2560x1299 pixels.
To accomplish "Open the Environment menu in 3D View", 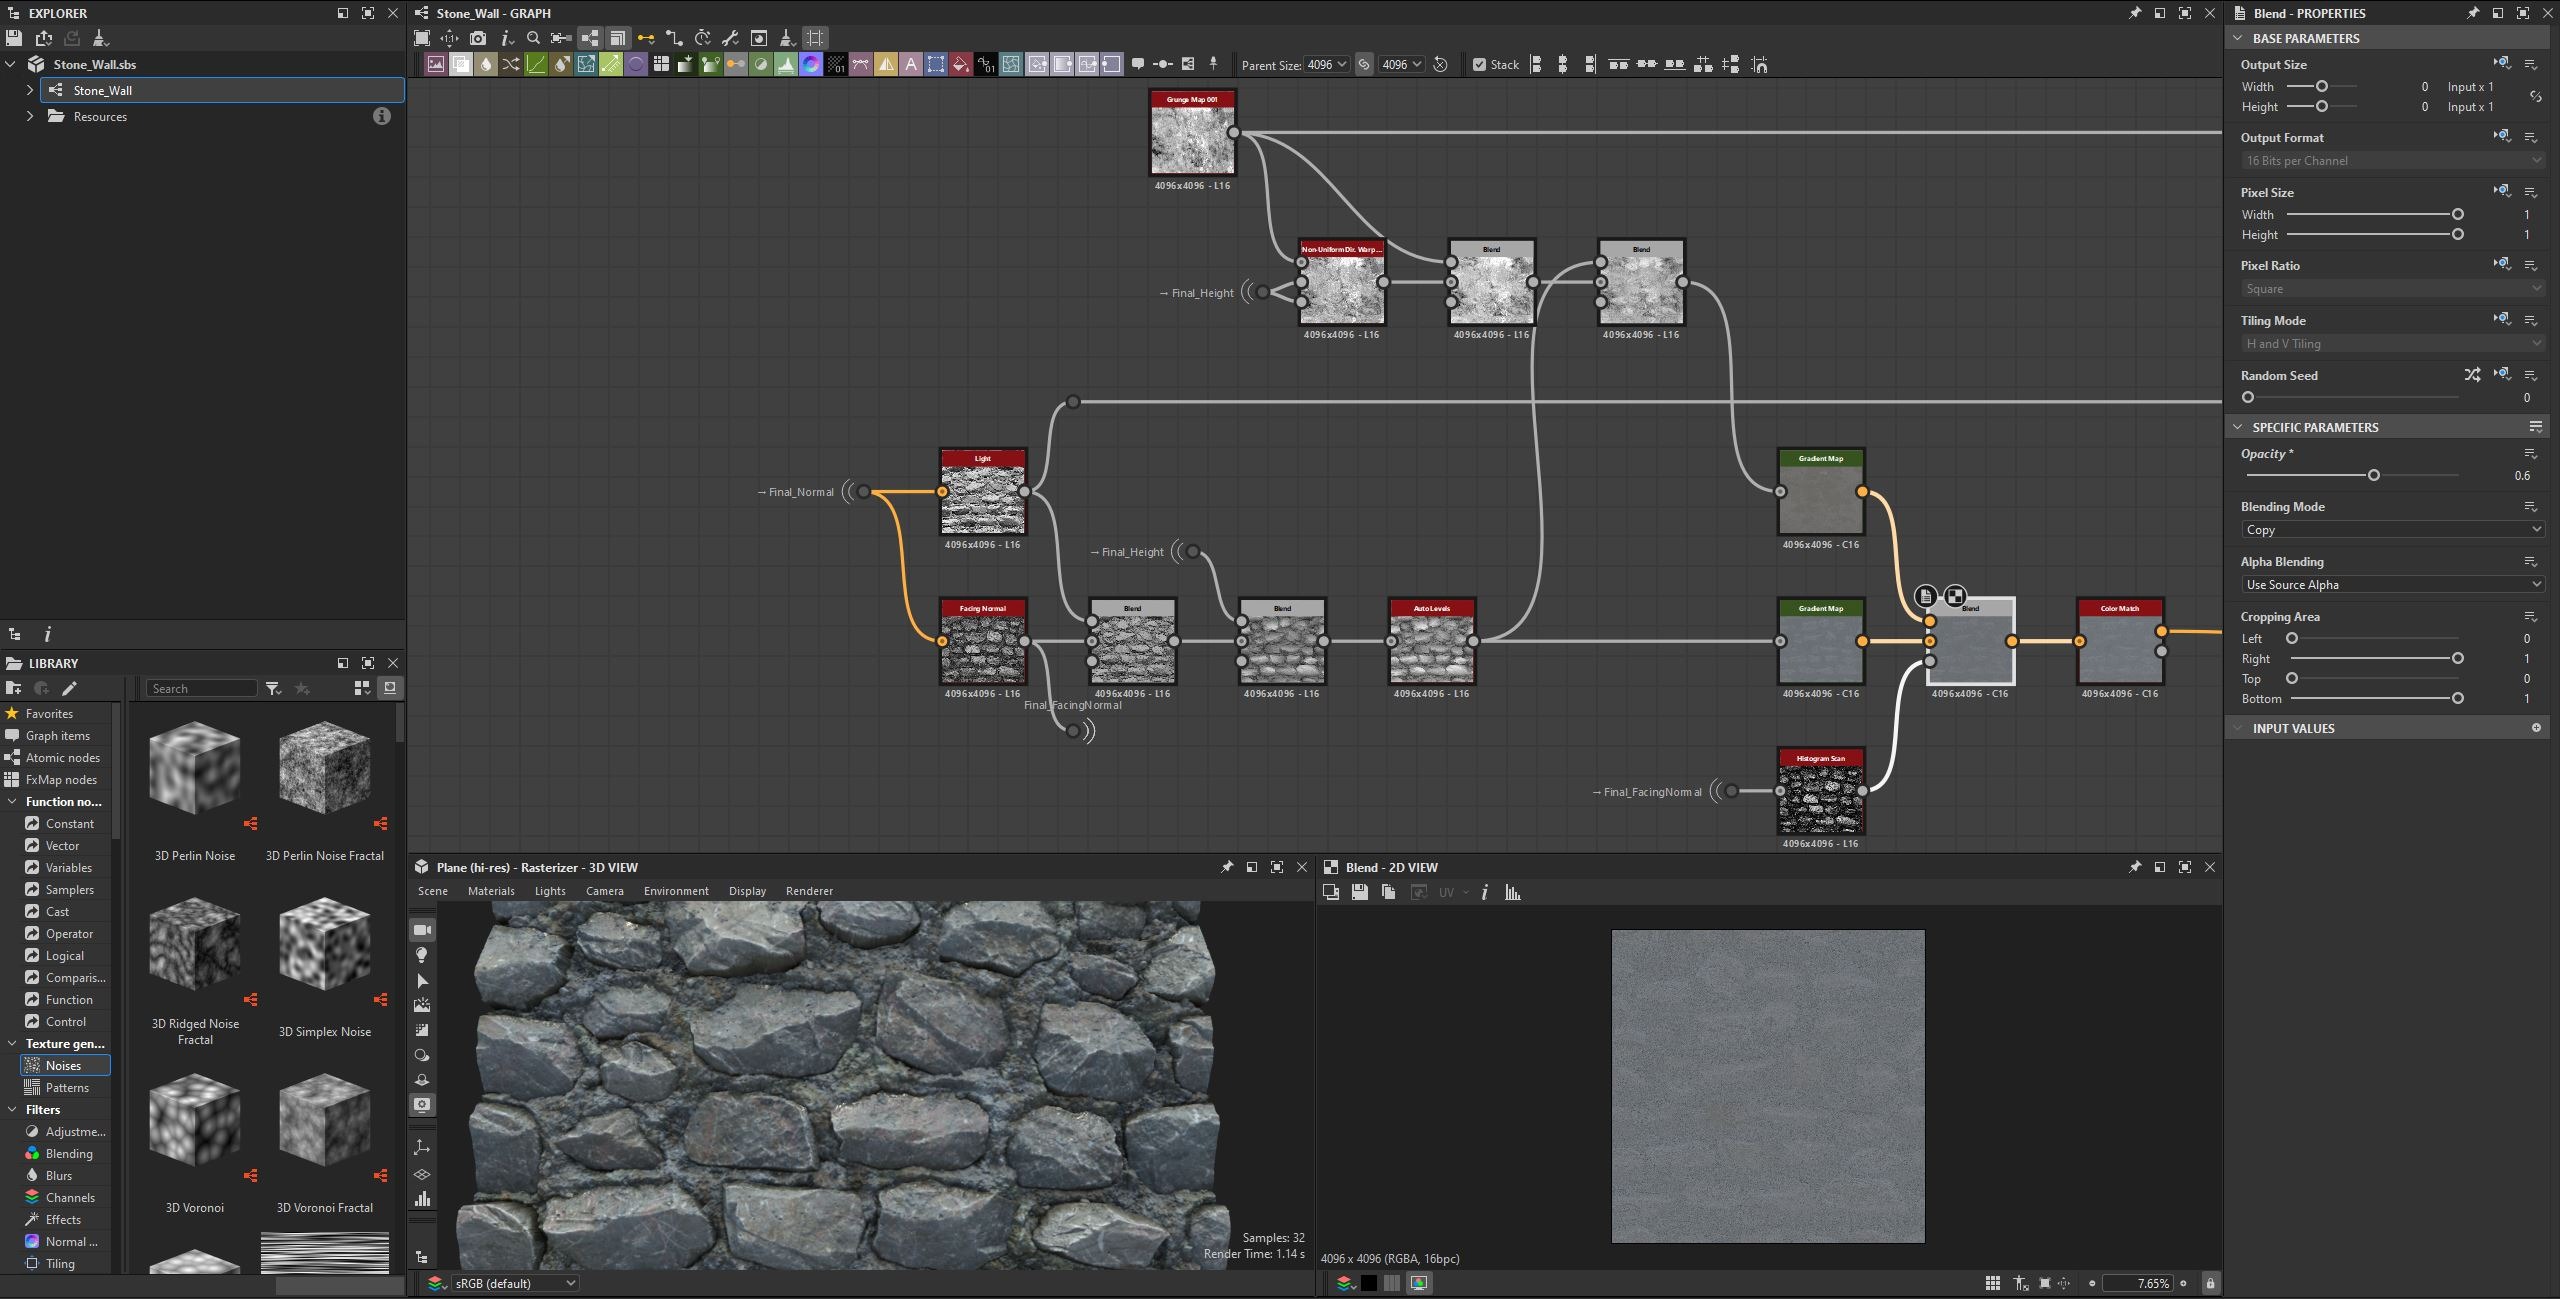I will click(x=676, y=891).
